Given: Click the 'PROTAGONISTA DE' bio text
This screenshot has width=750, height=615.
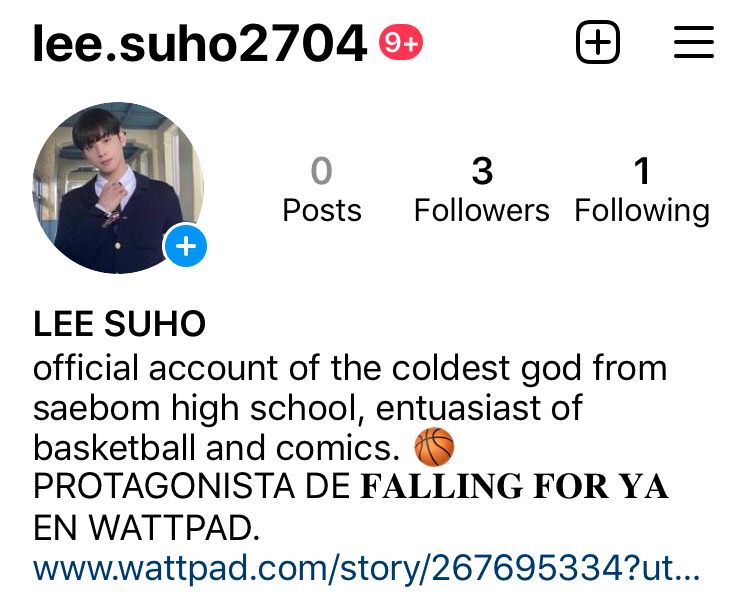Looking at the screenshot, I should pyautogui.click(x=192, y=487).
